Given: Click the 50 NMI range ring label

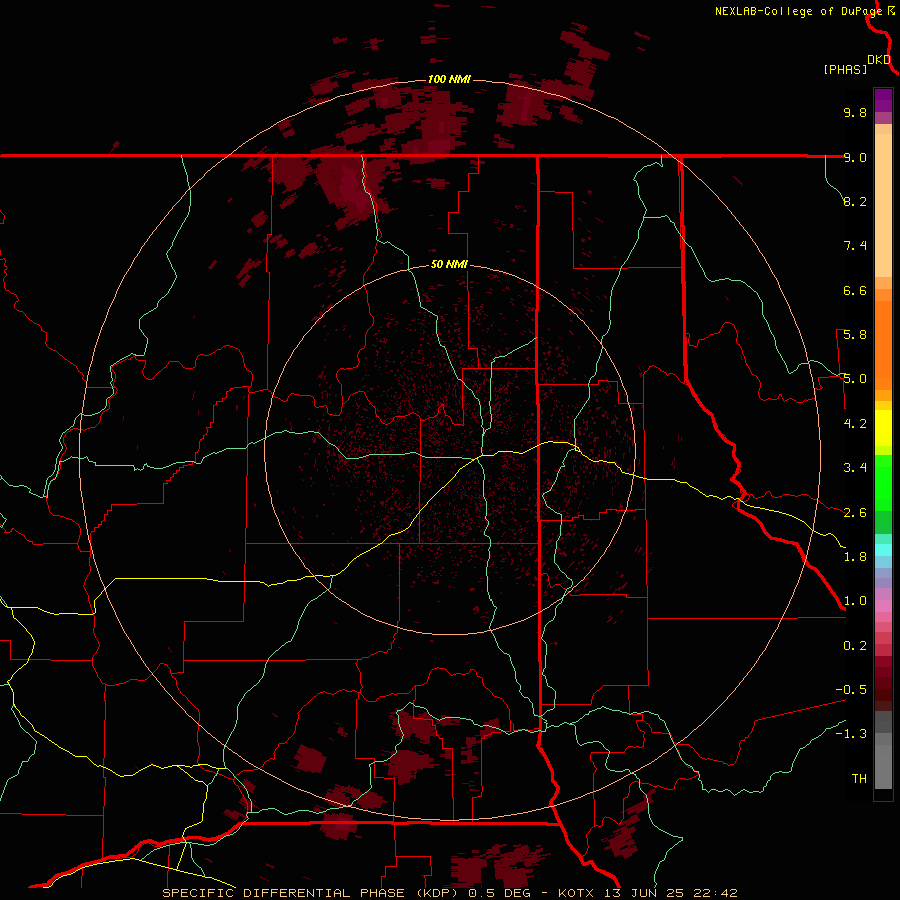Looking at the screenshot, I should pyautogui.click(x=449, y=265).
